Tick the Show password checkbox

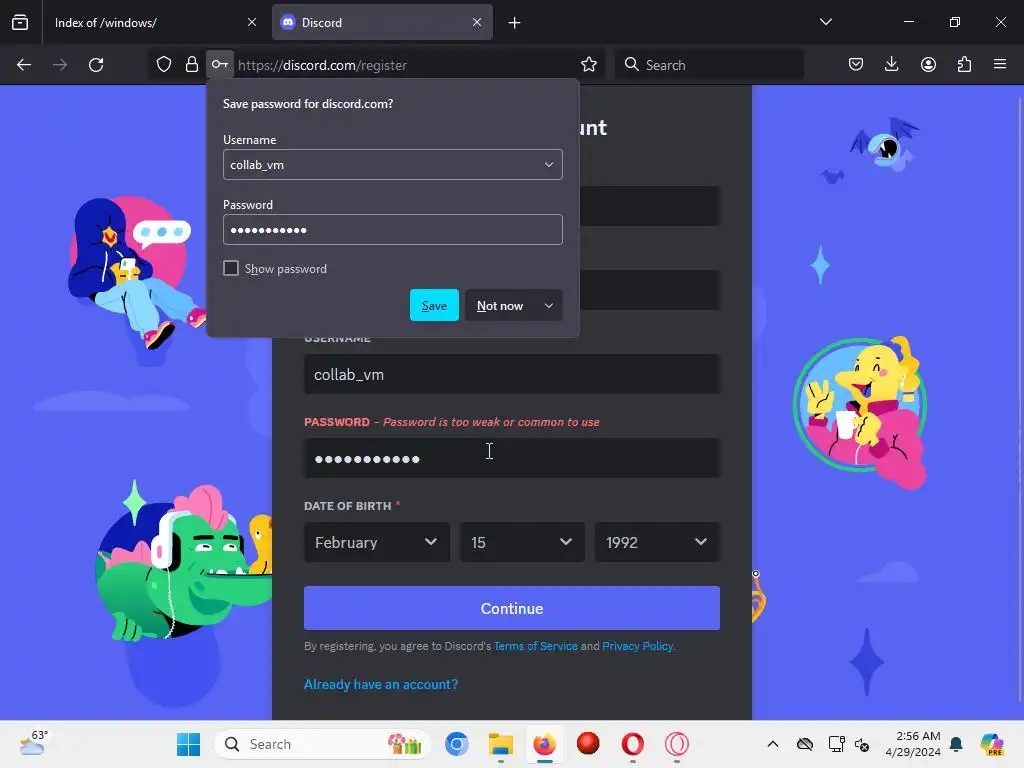(231, 268)
